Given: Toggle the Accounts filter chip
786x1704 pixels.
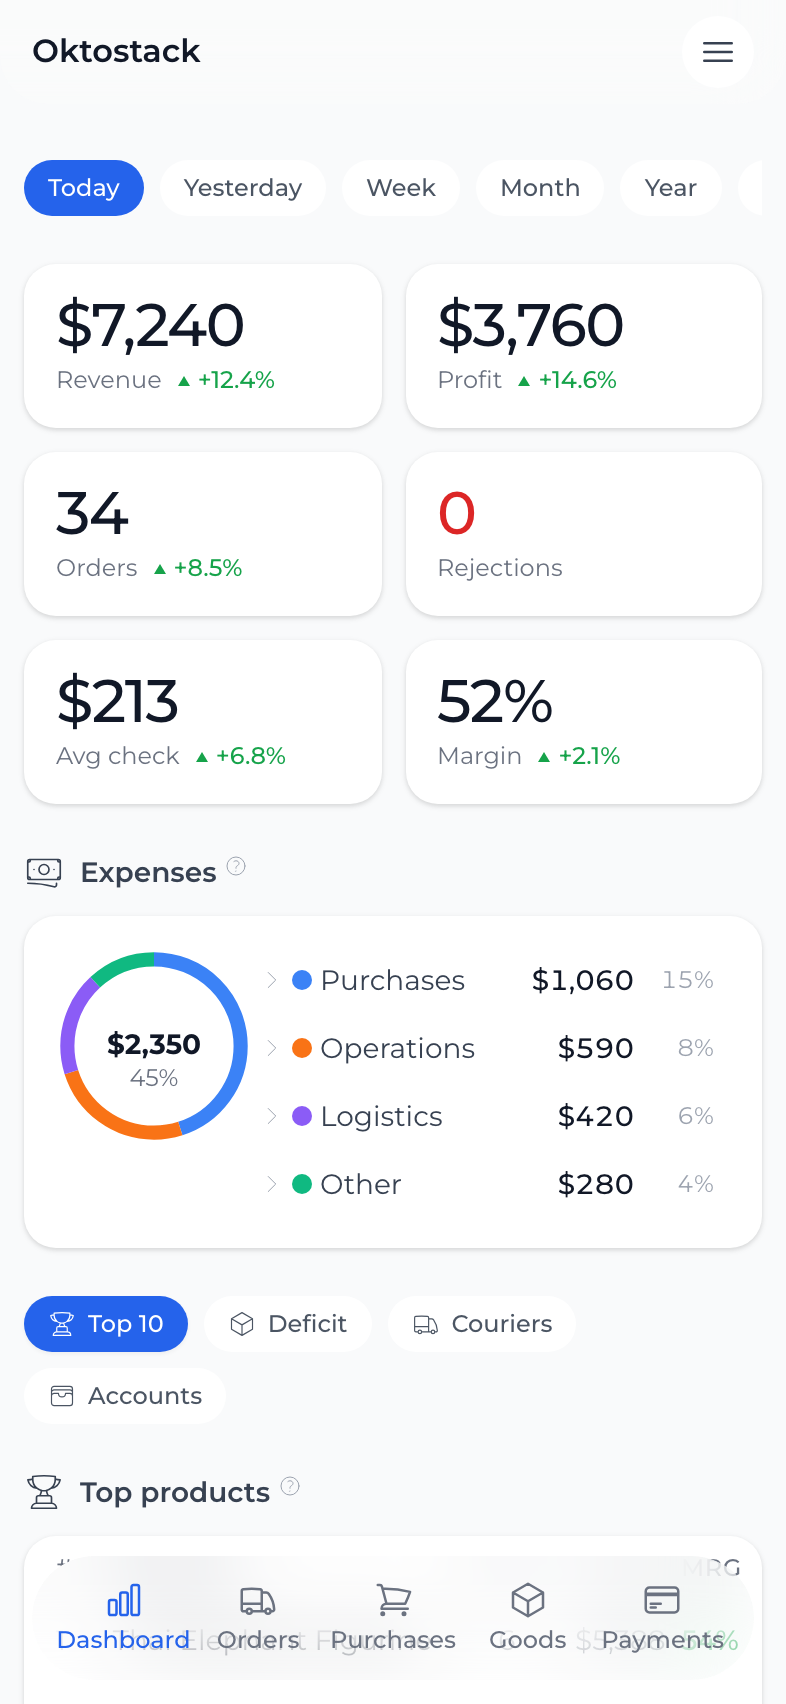Looking at the screenshot, I should (125, 1395).
